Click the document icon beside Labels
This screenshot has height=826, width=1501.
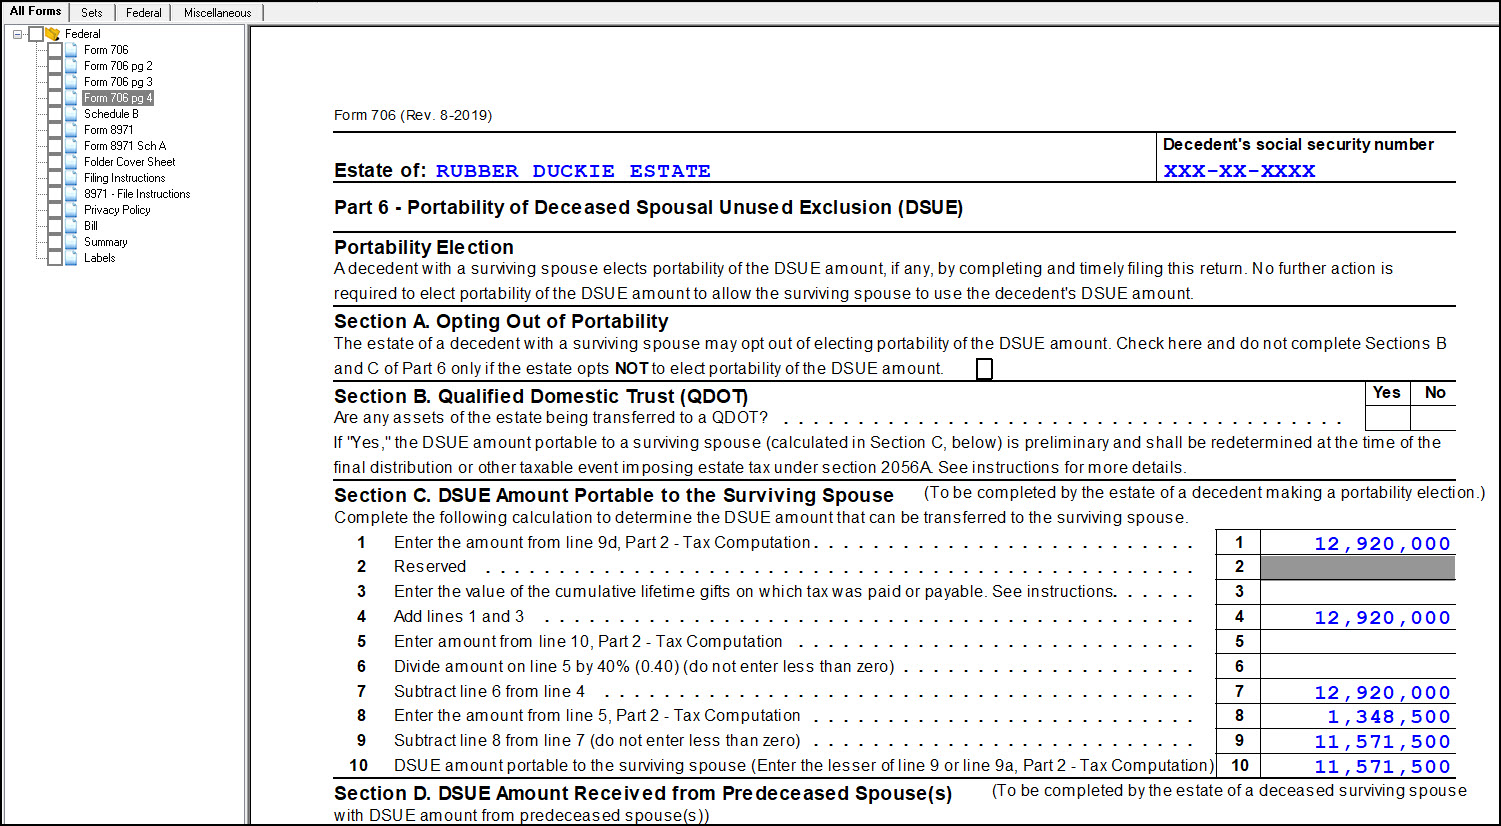[71, 258]
